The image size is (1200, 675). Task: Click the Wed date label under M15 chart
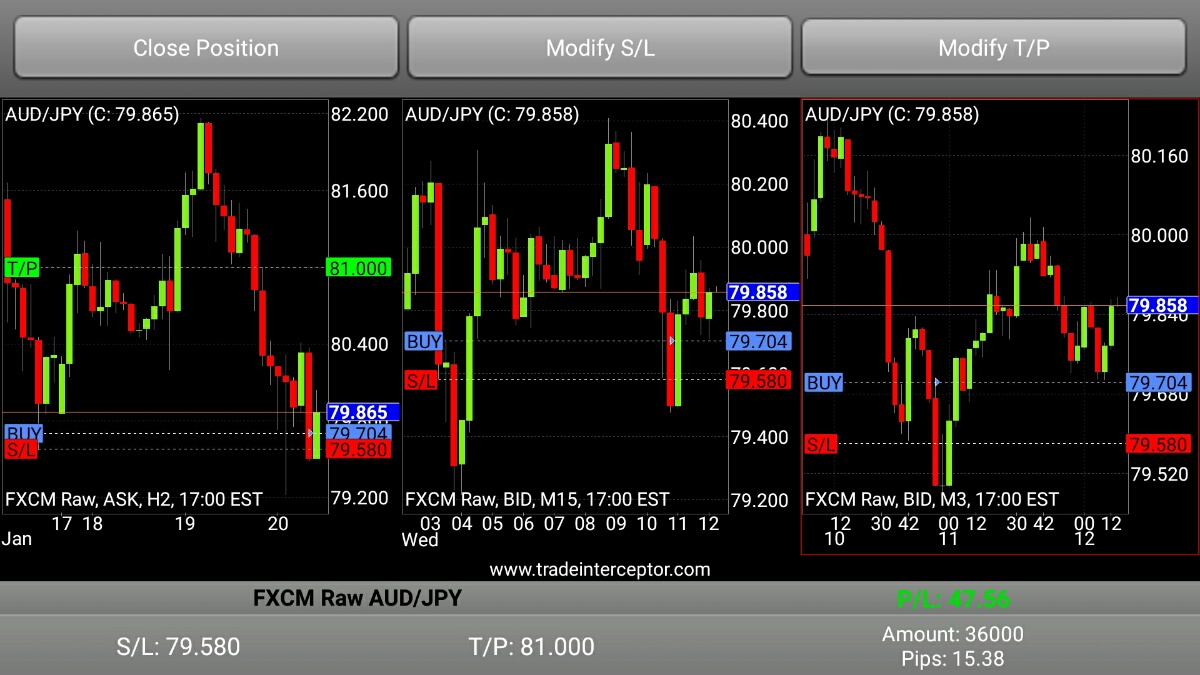tap(419, 540)
